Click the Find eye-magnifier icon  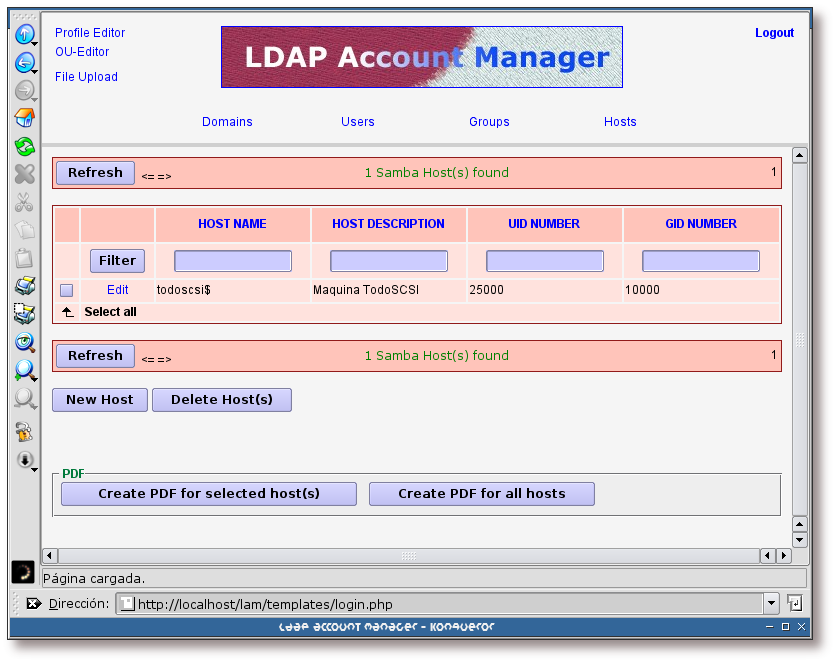[24, 342]
